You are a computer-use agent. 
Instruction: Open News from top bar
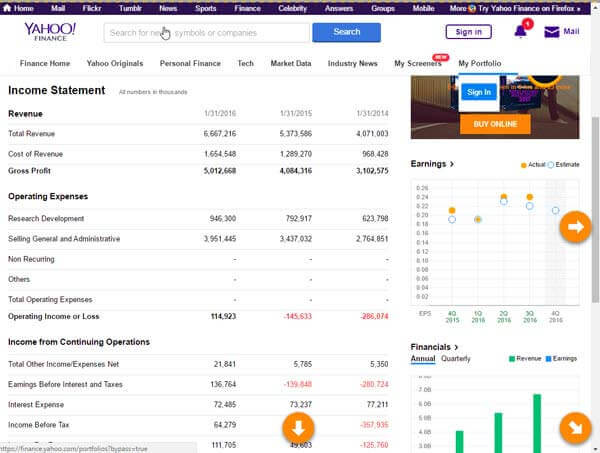[168, 8]
